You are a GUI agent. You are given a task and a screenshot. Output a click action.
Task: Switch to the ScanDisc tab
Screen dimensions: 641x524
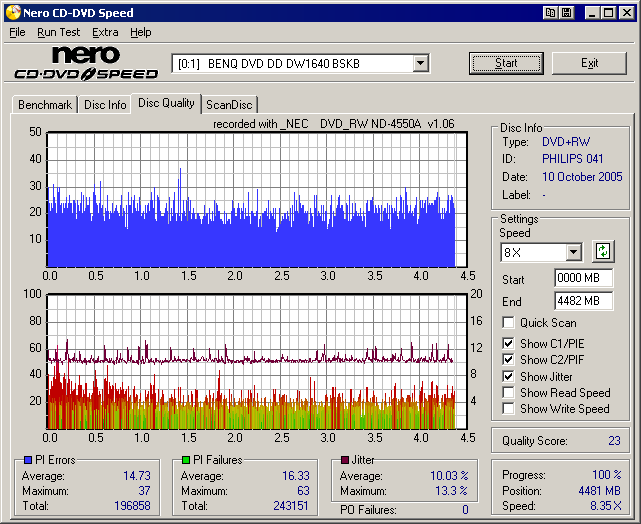229,105
